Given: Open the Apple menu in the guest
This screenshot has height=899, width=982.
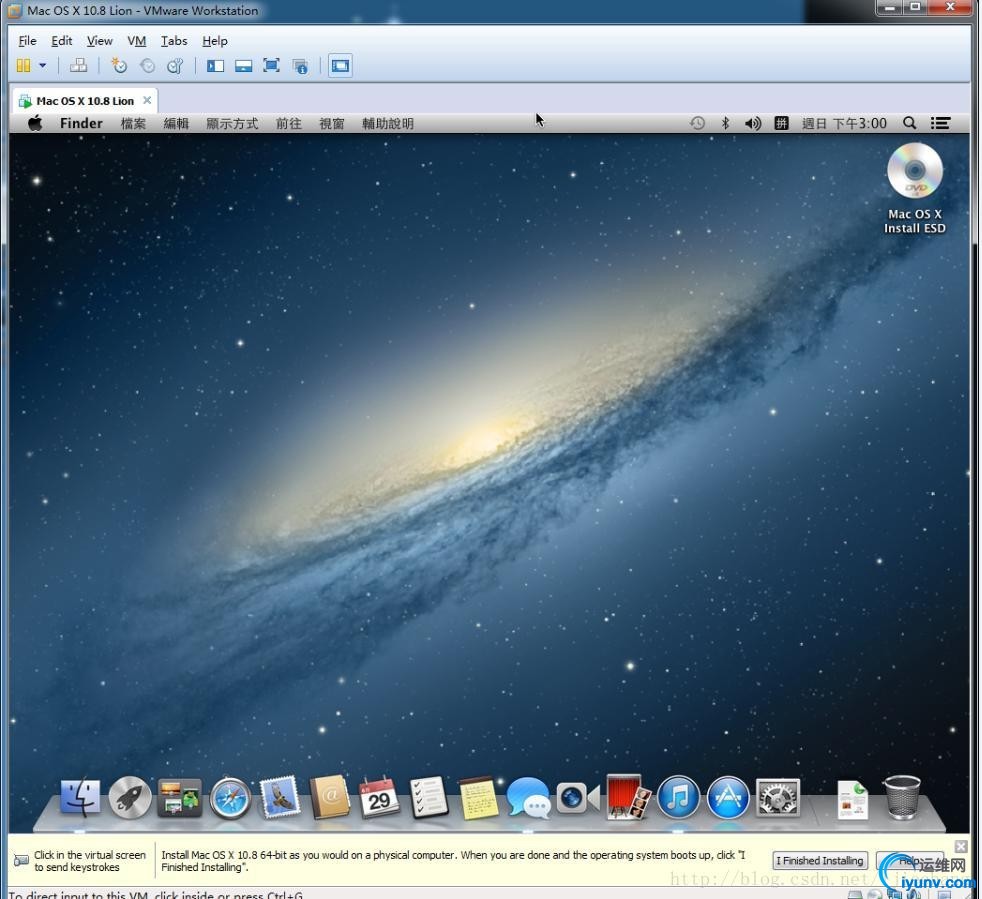Looking at the screenshot, I should (x=35, y=123).
